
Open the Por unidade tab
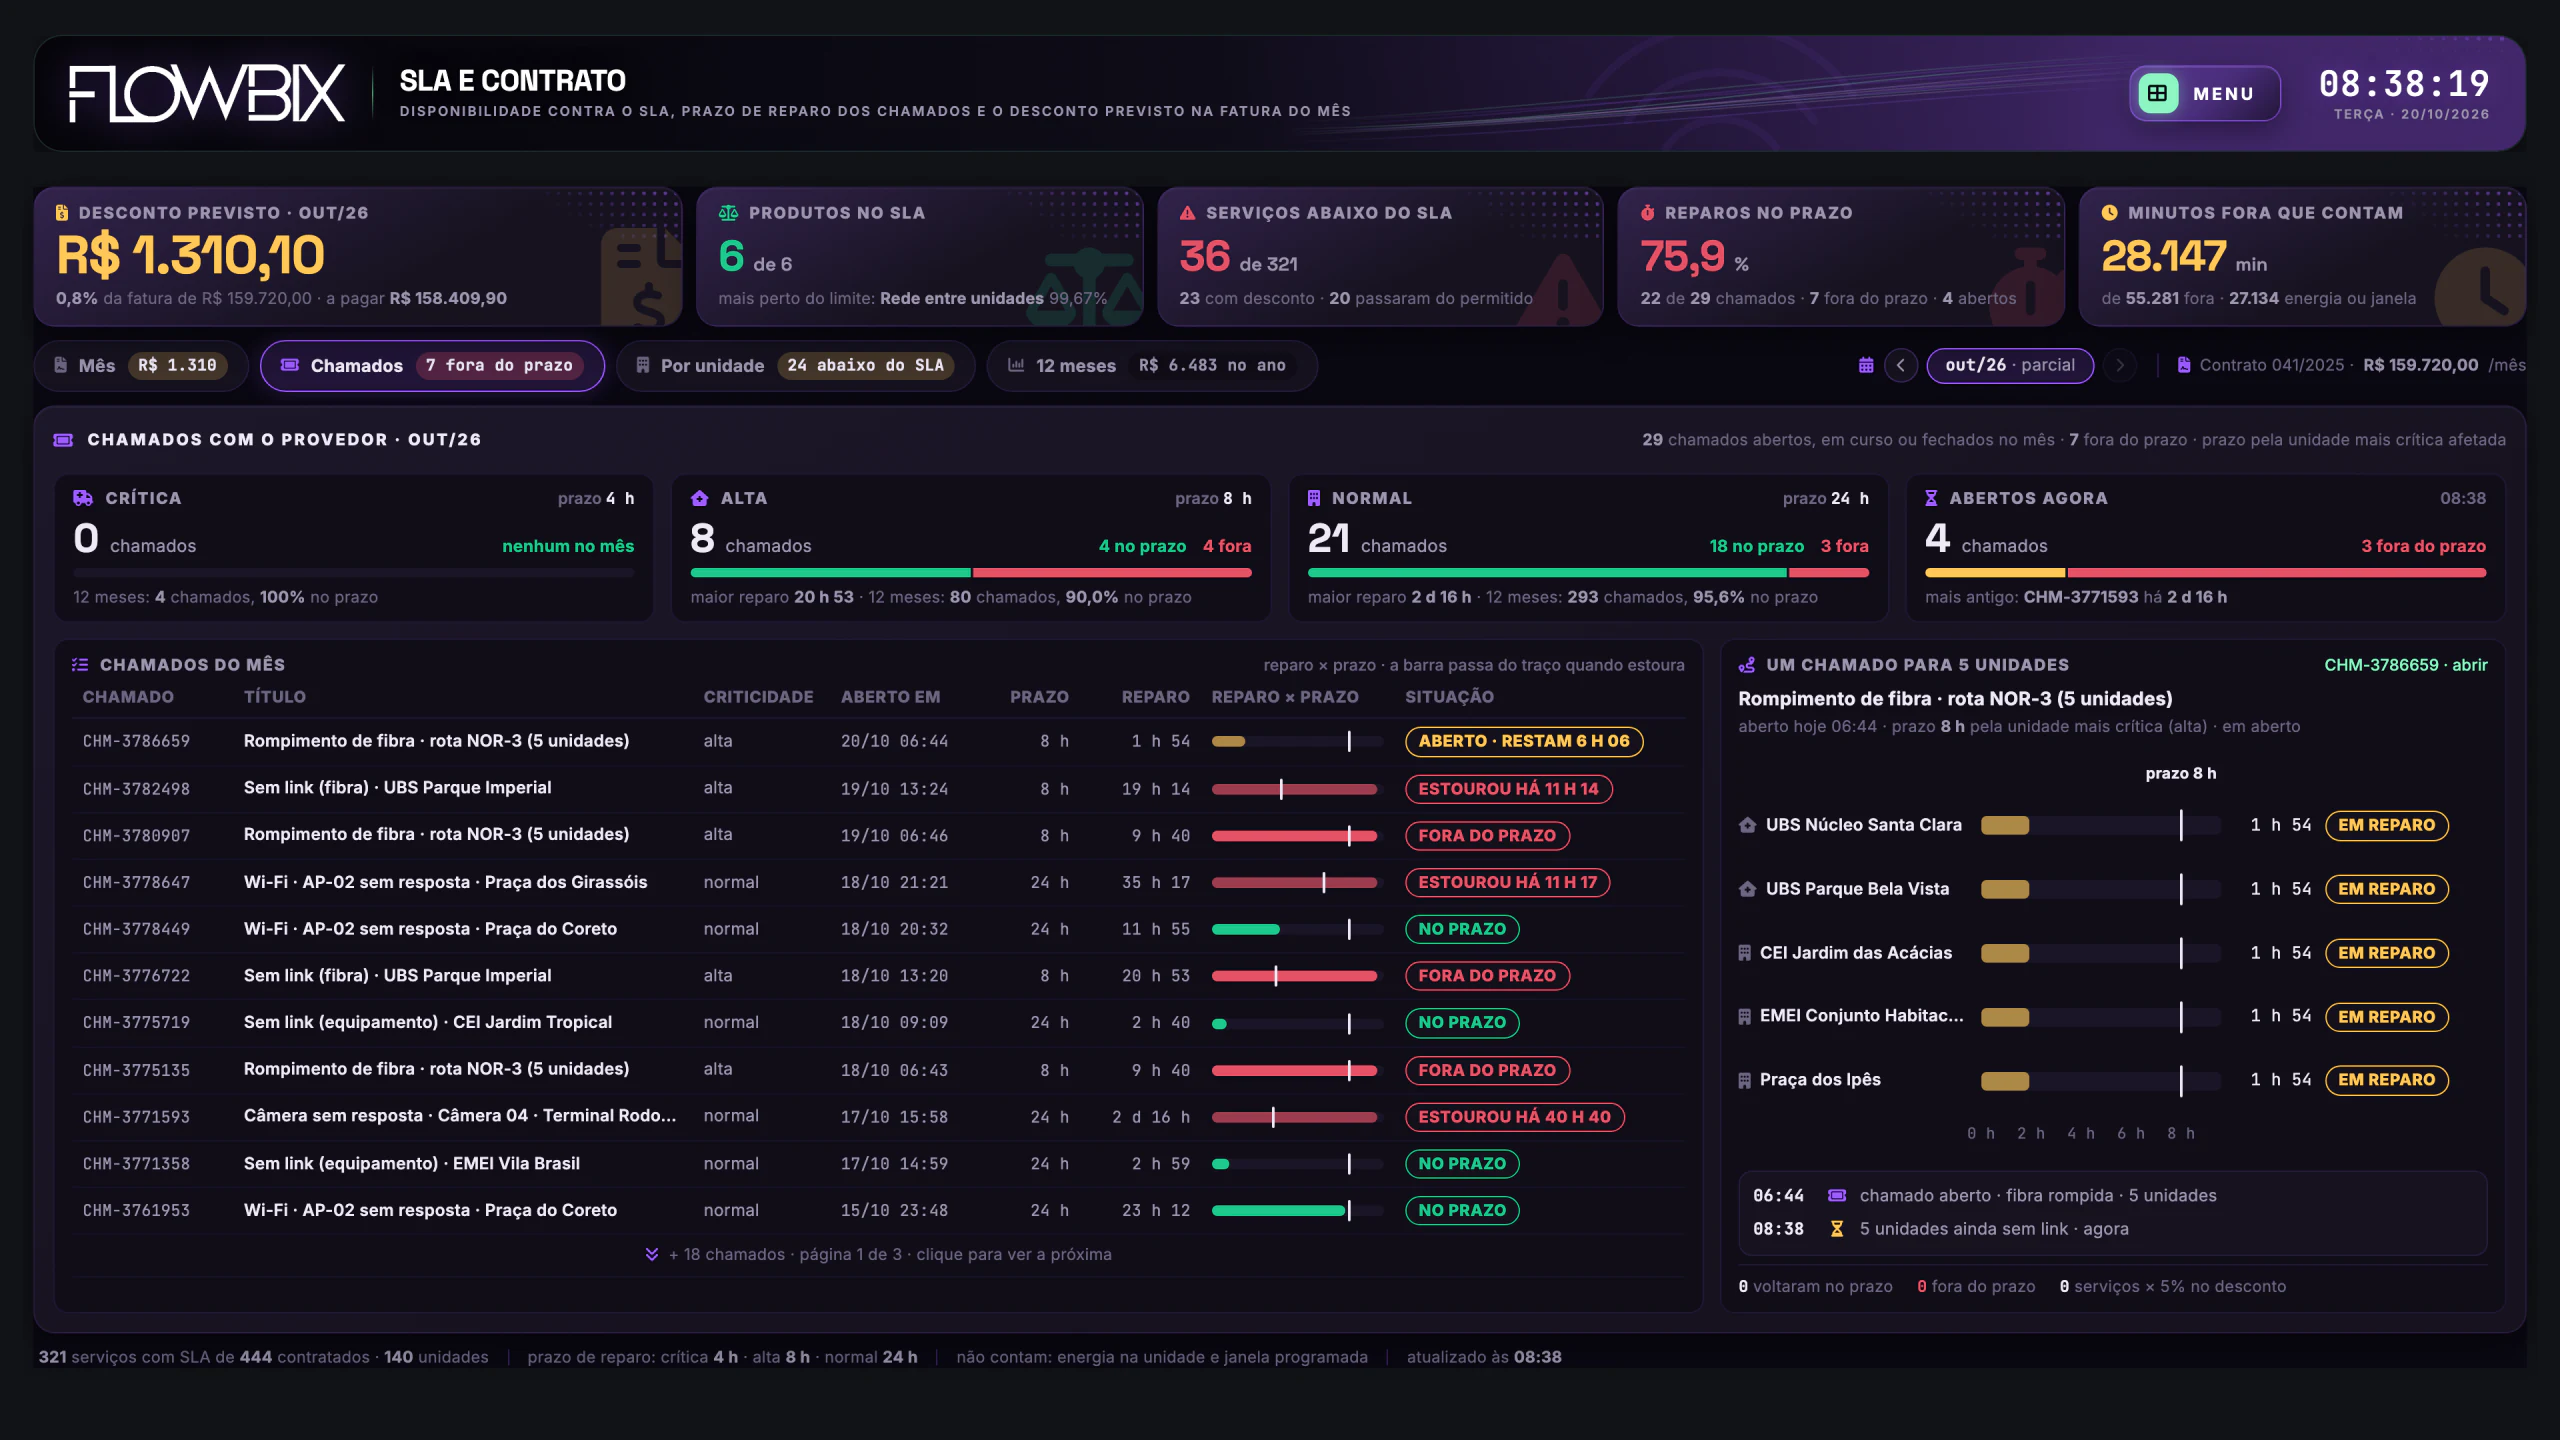pyautogui.click(x=795, y=365)
